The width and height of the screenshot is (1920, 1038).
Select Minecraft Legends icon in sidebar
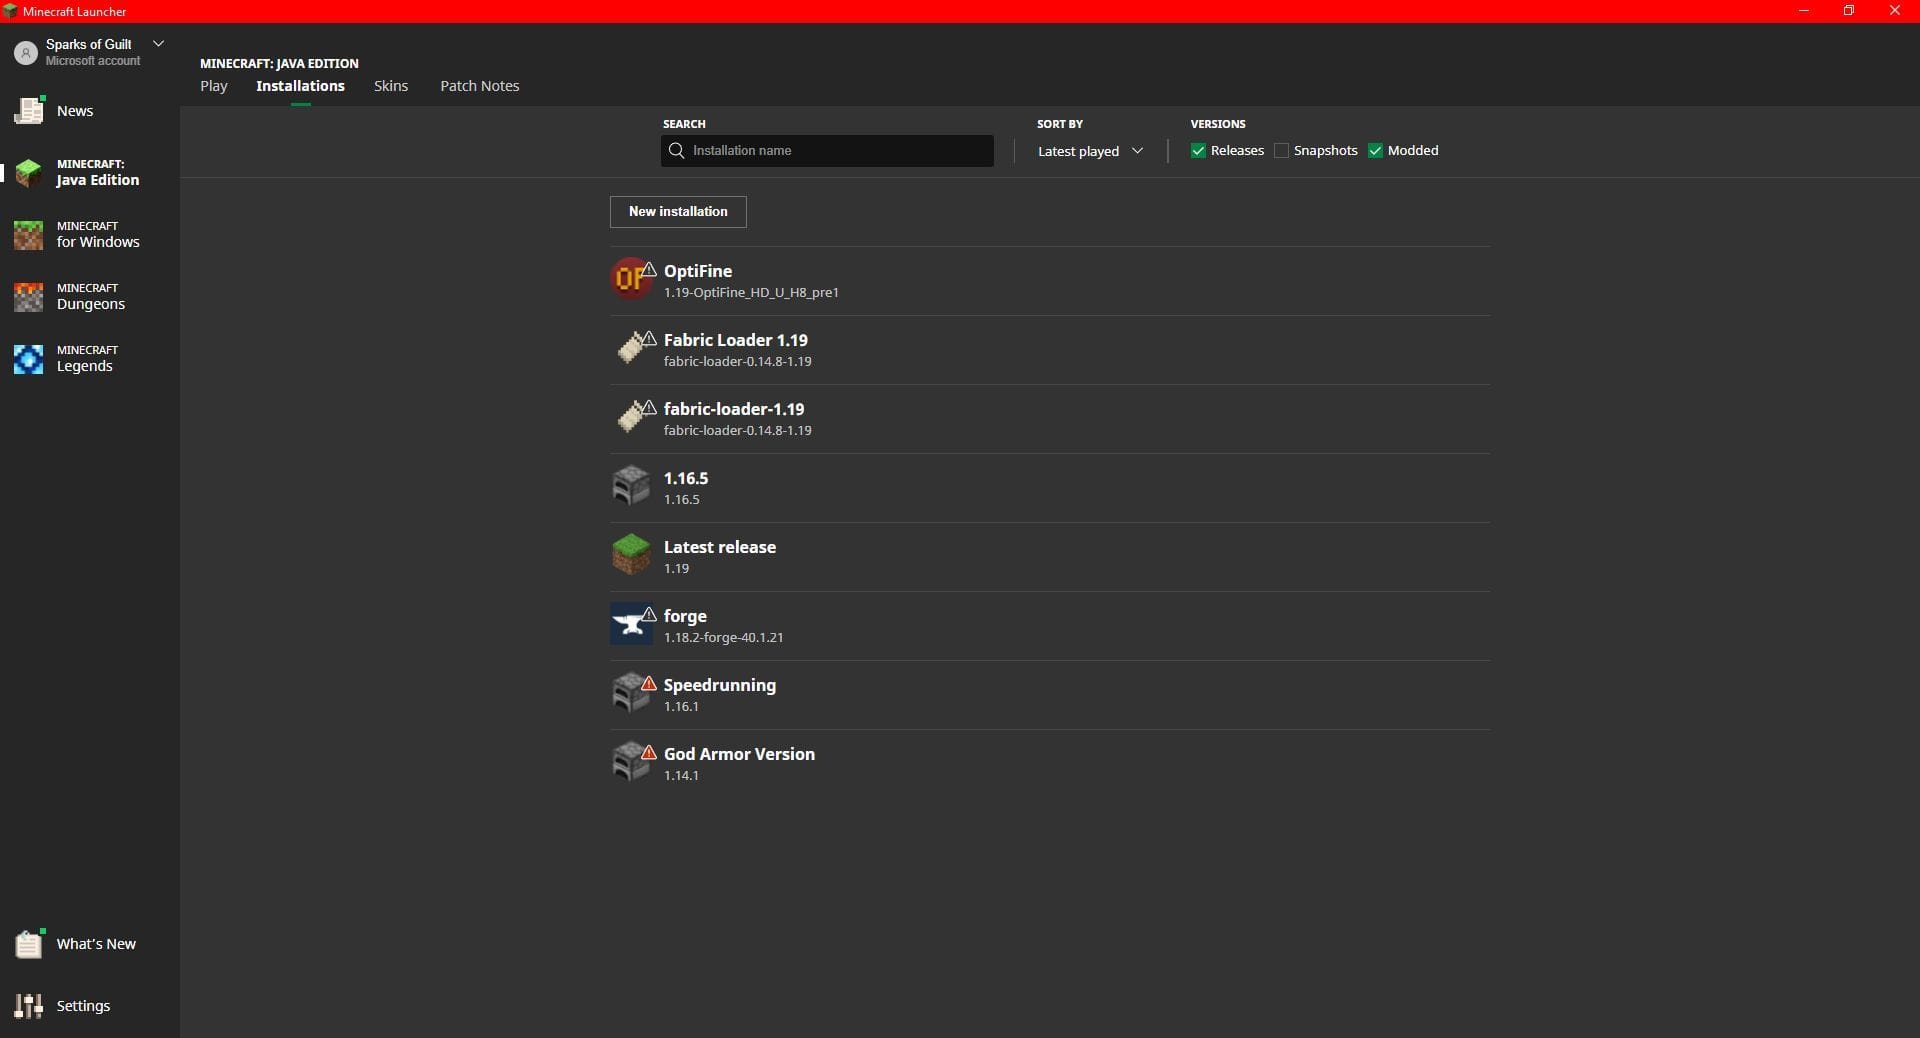click(29, 359)
